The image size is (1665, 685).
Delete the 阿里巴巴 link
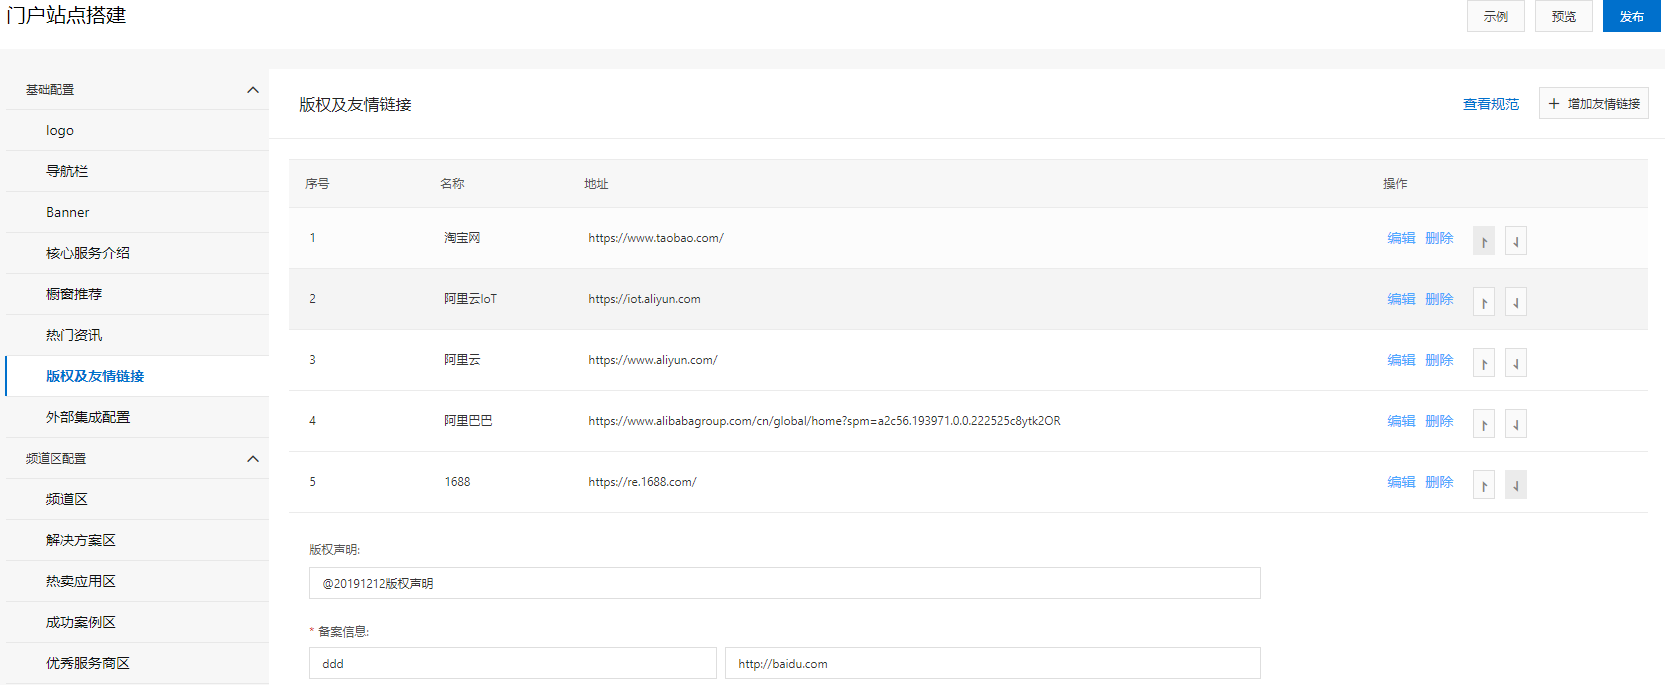pos(1439,421)
